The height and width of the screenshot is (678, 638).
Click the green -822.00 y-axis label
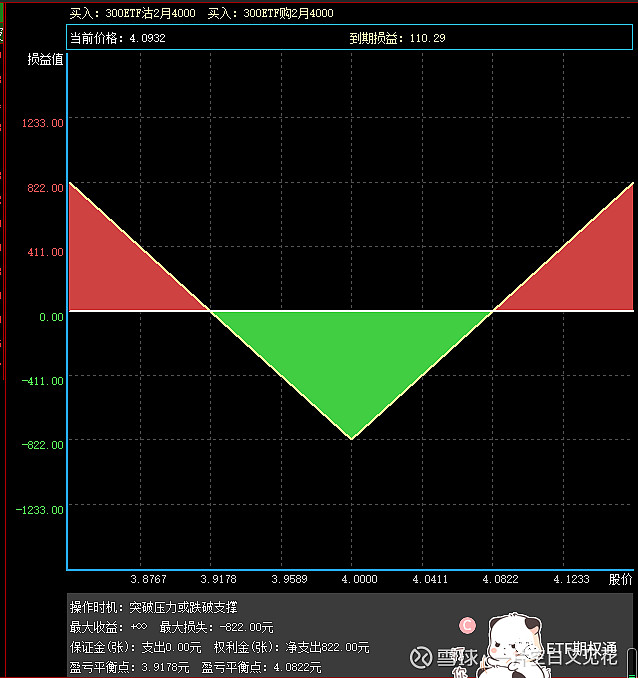[x=42, y=445]
